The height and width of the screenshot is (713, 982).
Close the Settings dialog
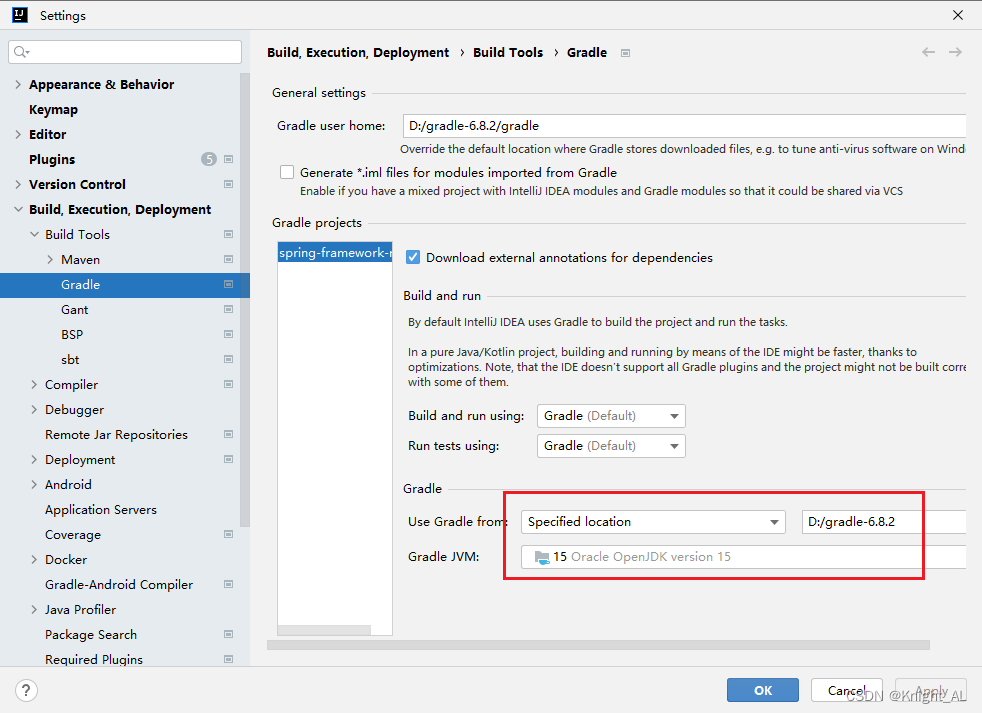click(x=958, y=15)
